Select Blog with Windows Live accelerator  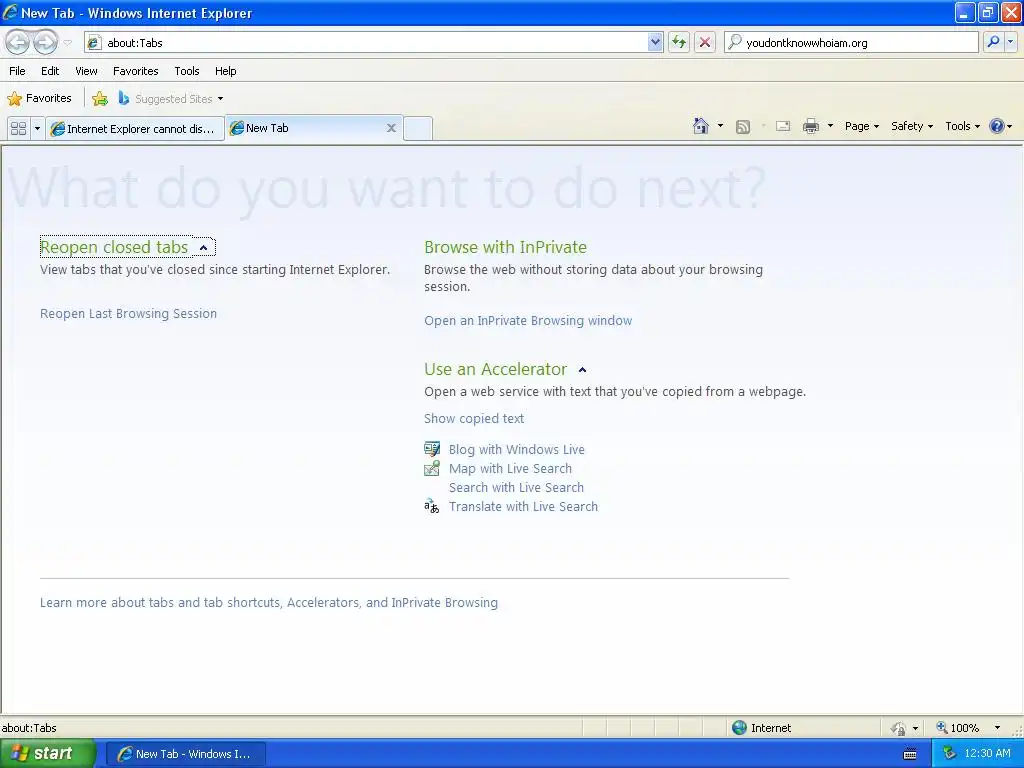[517, 449]
